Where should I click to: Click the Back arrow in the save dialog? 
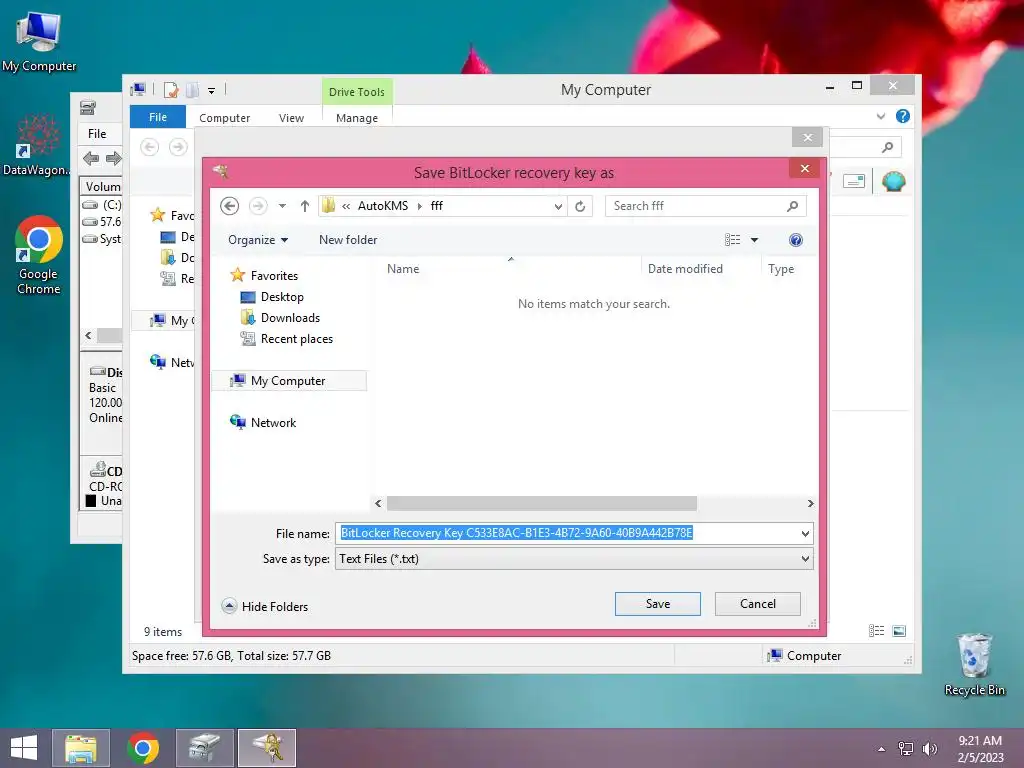pos(229,206)
